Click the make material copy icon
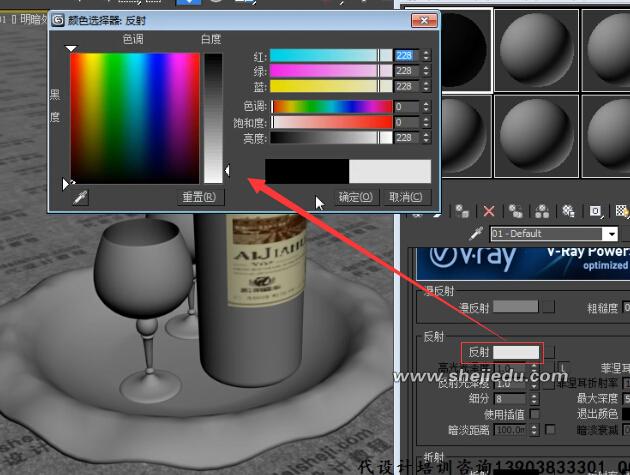The image size is (630, 475). click(x=515, y=211)
